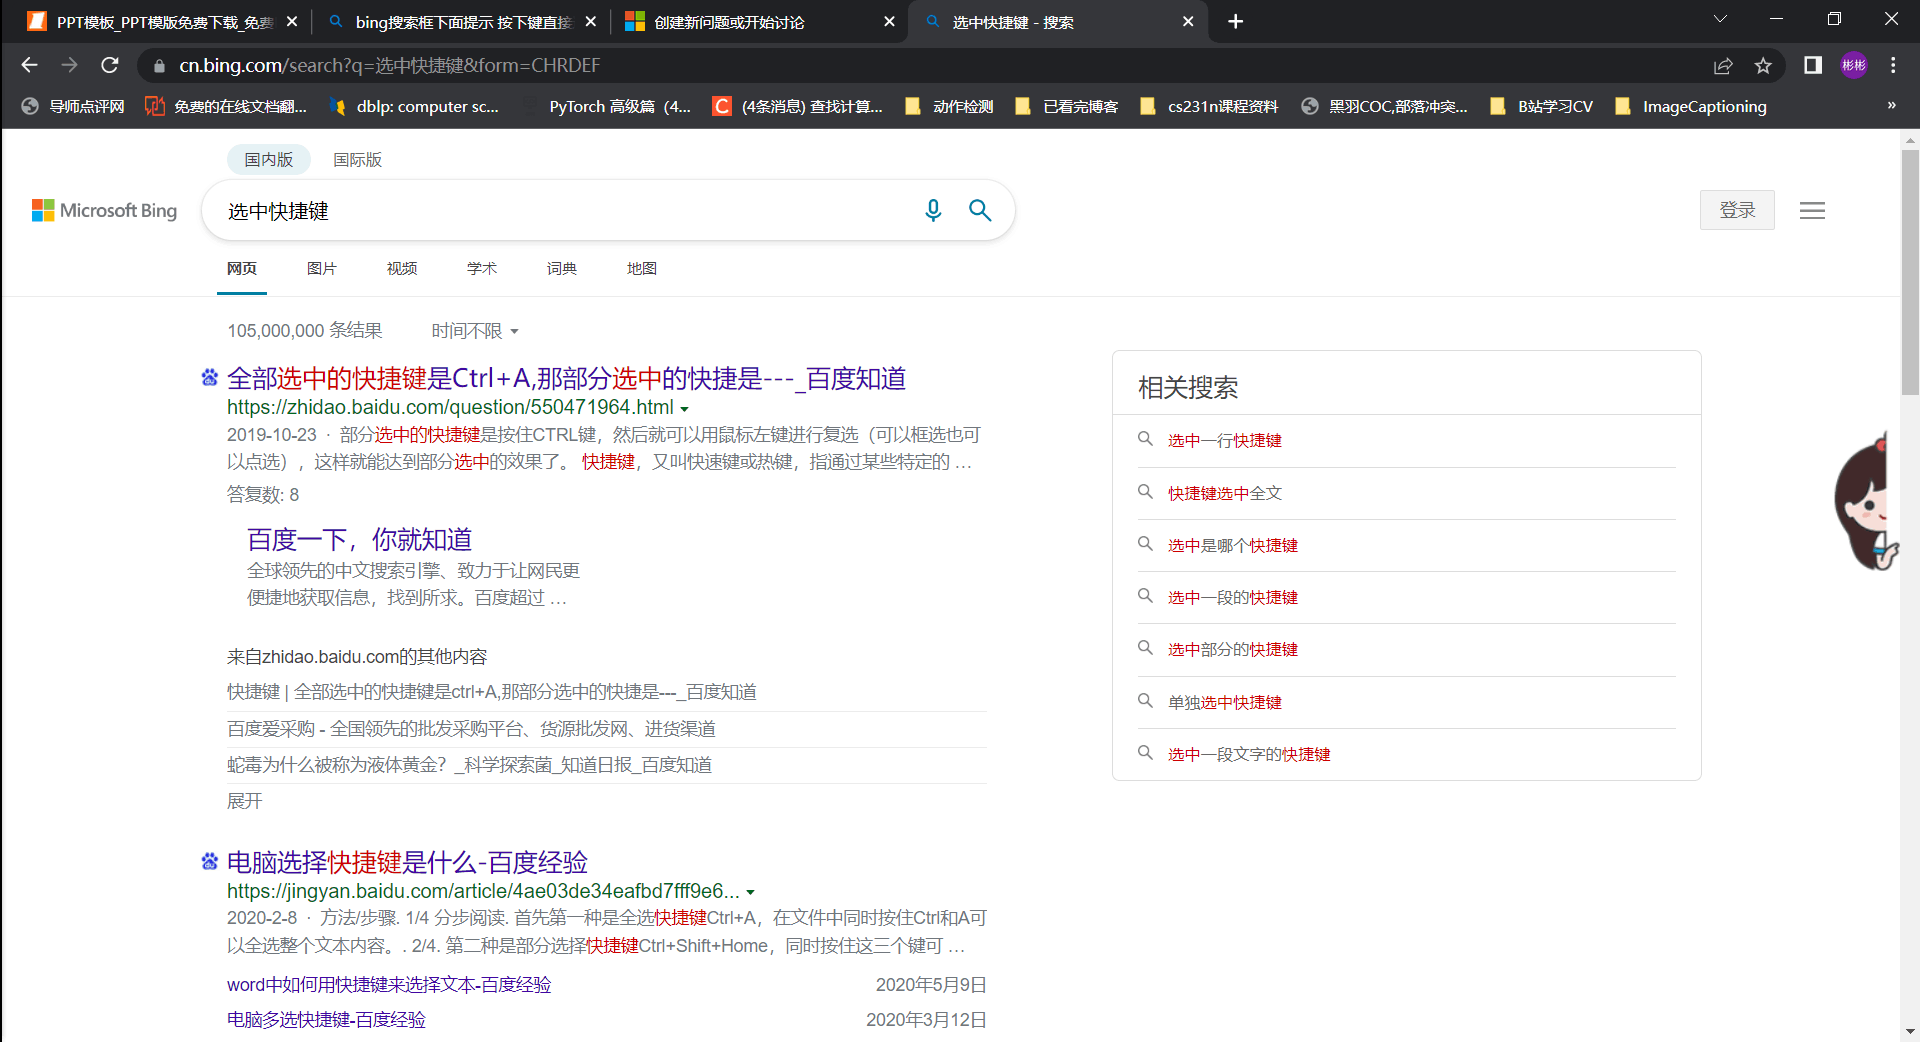Screen dimensions: 1920x1042
Task: Open the 电脑多选快捷键-百度经验 link
Action: [x=326, y=1020]
